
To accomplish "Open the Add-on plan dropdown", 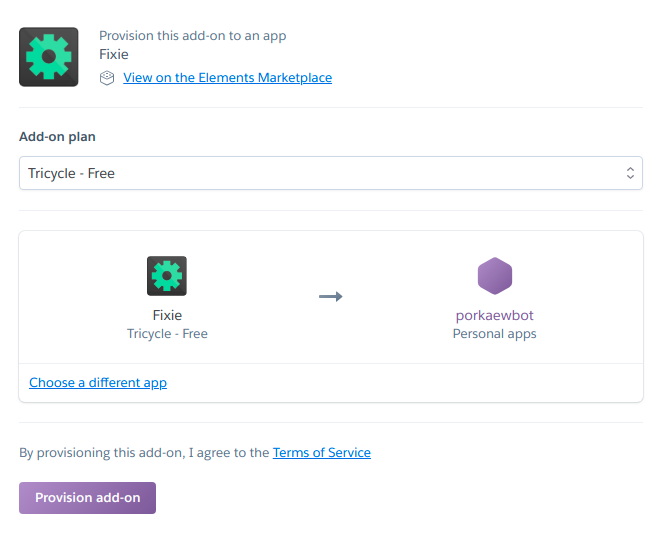I will 331,173.
